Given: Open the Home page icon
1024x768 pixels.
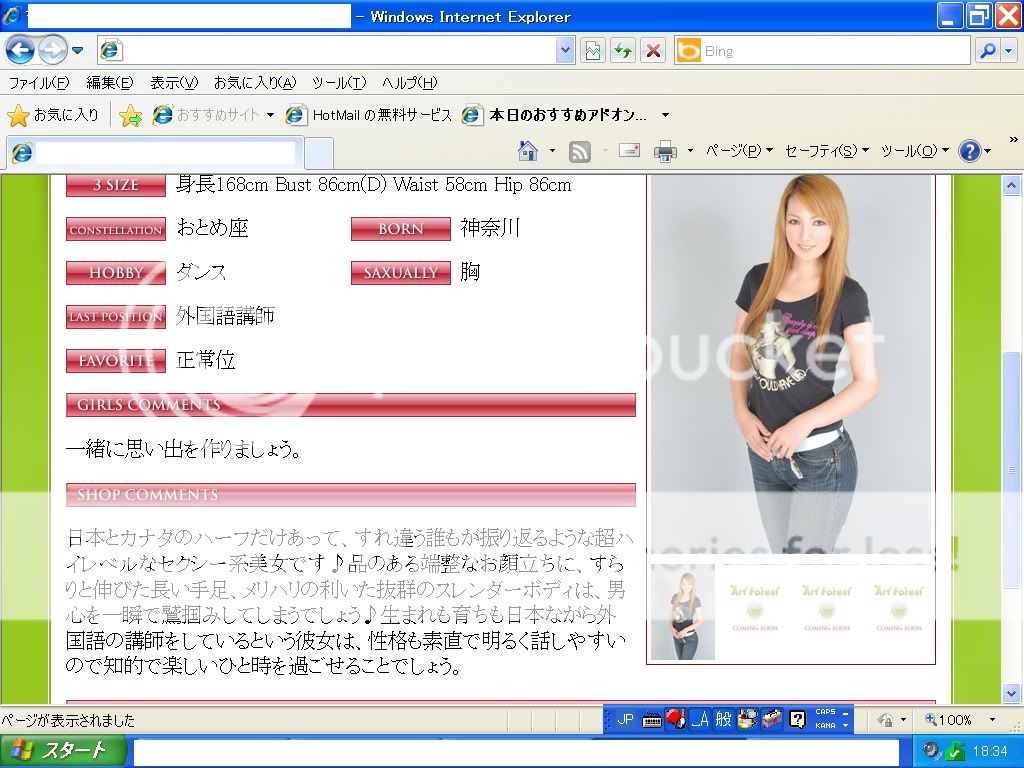Looking at the screenshot, I should [x=528, y=151].
